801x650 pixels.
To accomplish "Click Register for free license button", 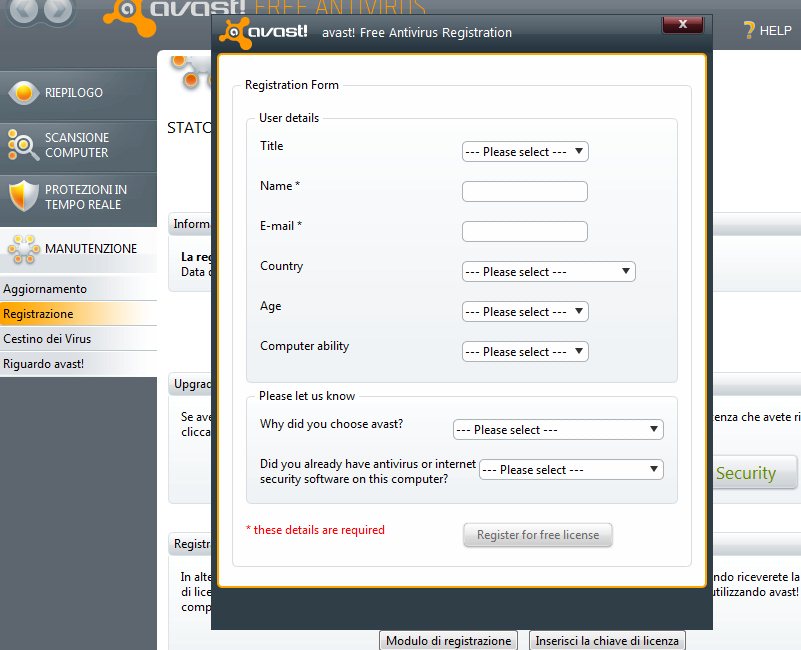I will click(538, 535).
